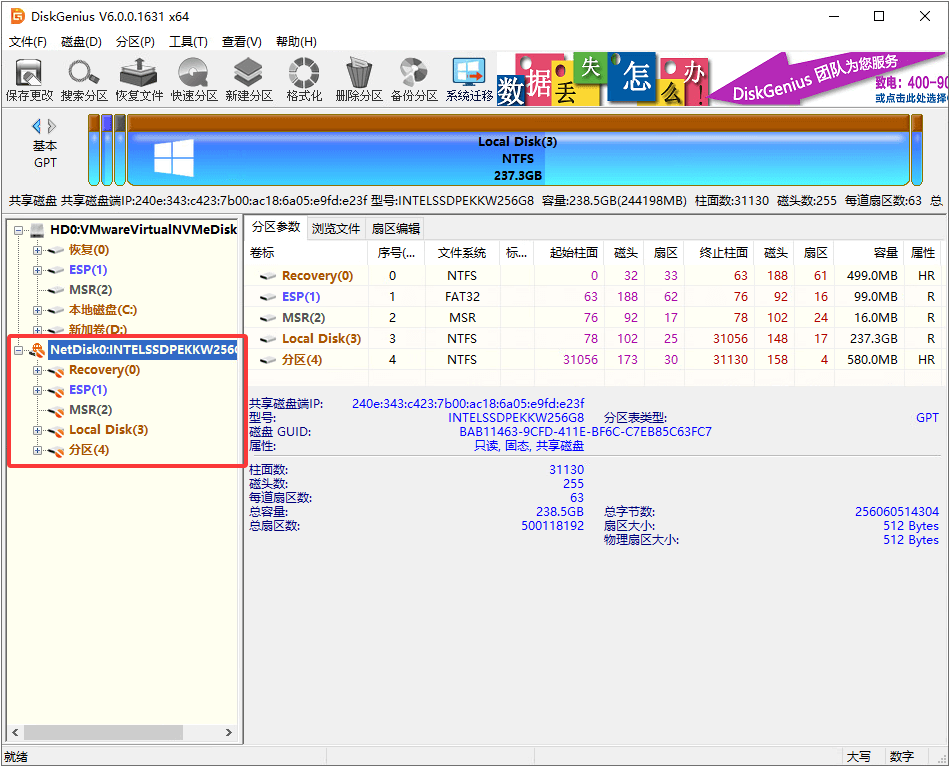The width and height of the screenshot is (950, 767).
Task: Click the NetDisk0 shared disk icon in tree
Action: pyautogui.click(x=38, y=350)
